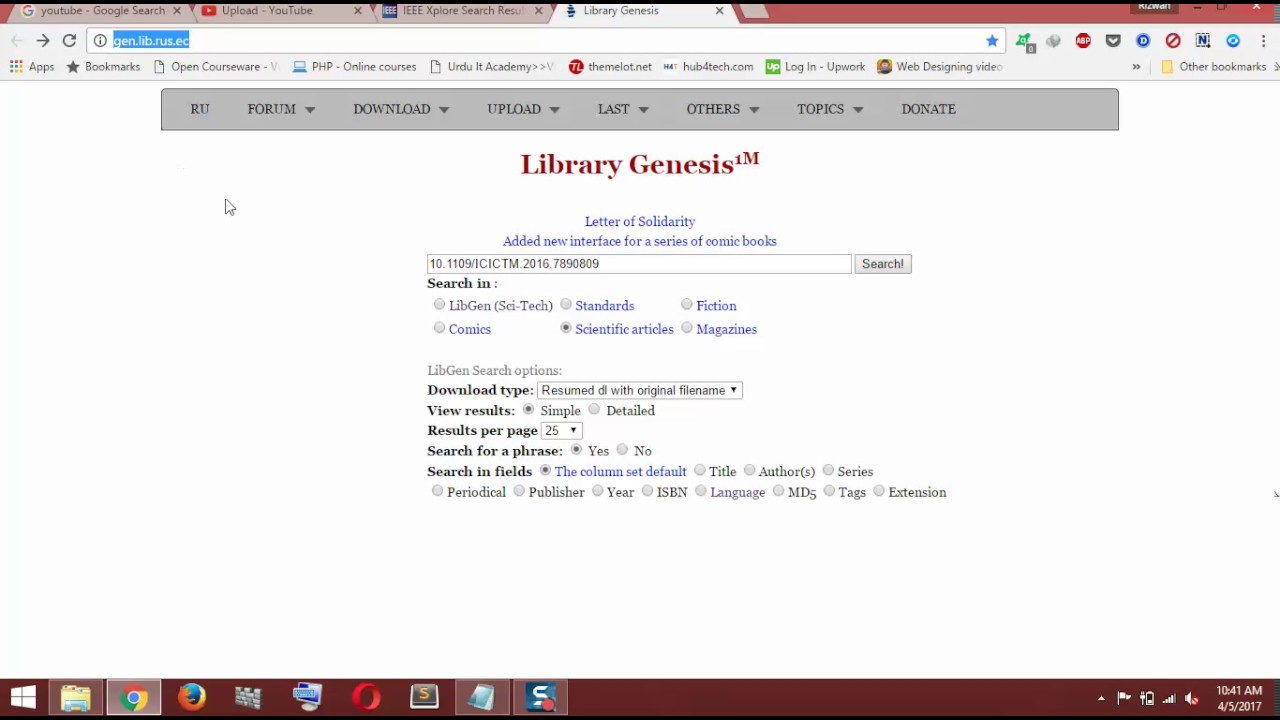1280x720 pixels.
Task: Close the Upload - YouTube tab
Action: [x=357, y=11]
